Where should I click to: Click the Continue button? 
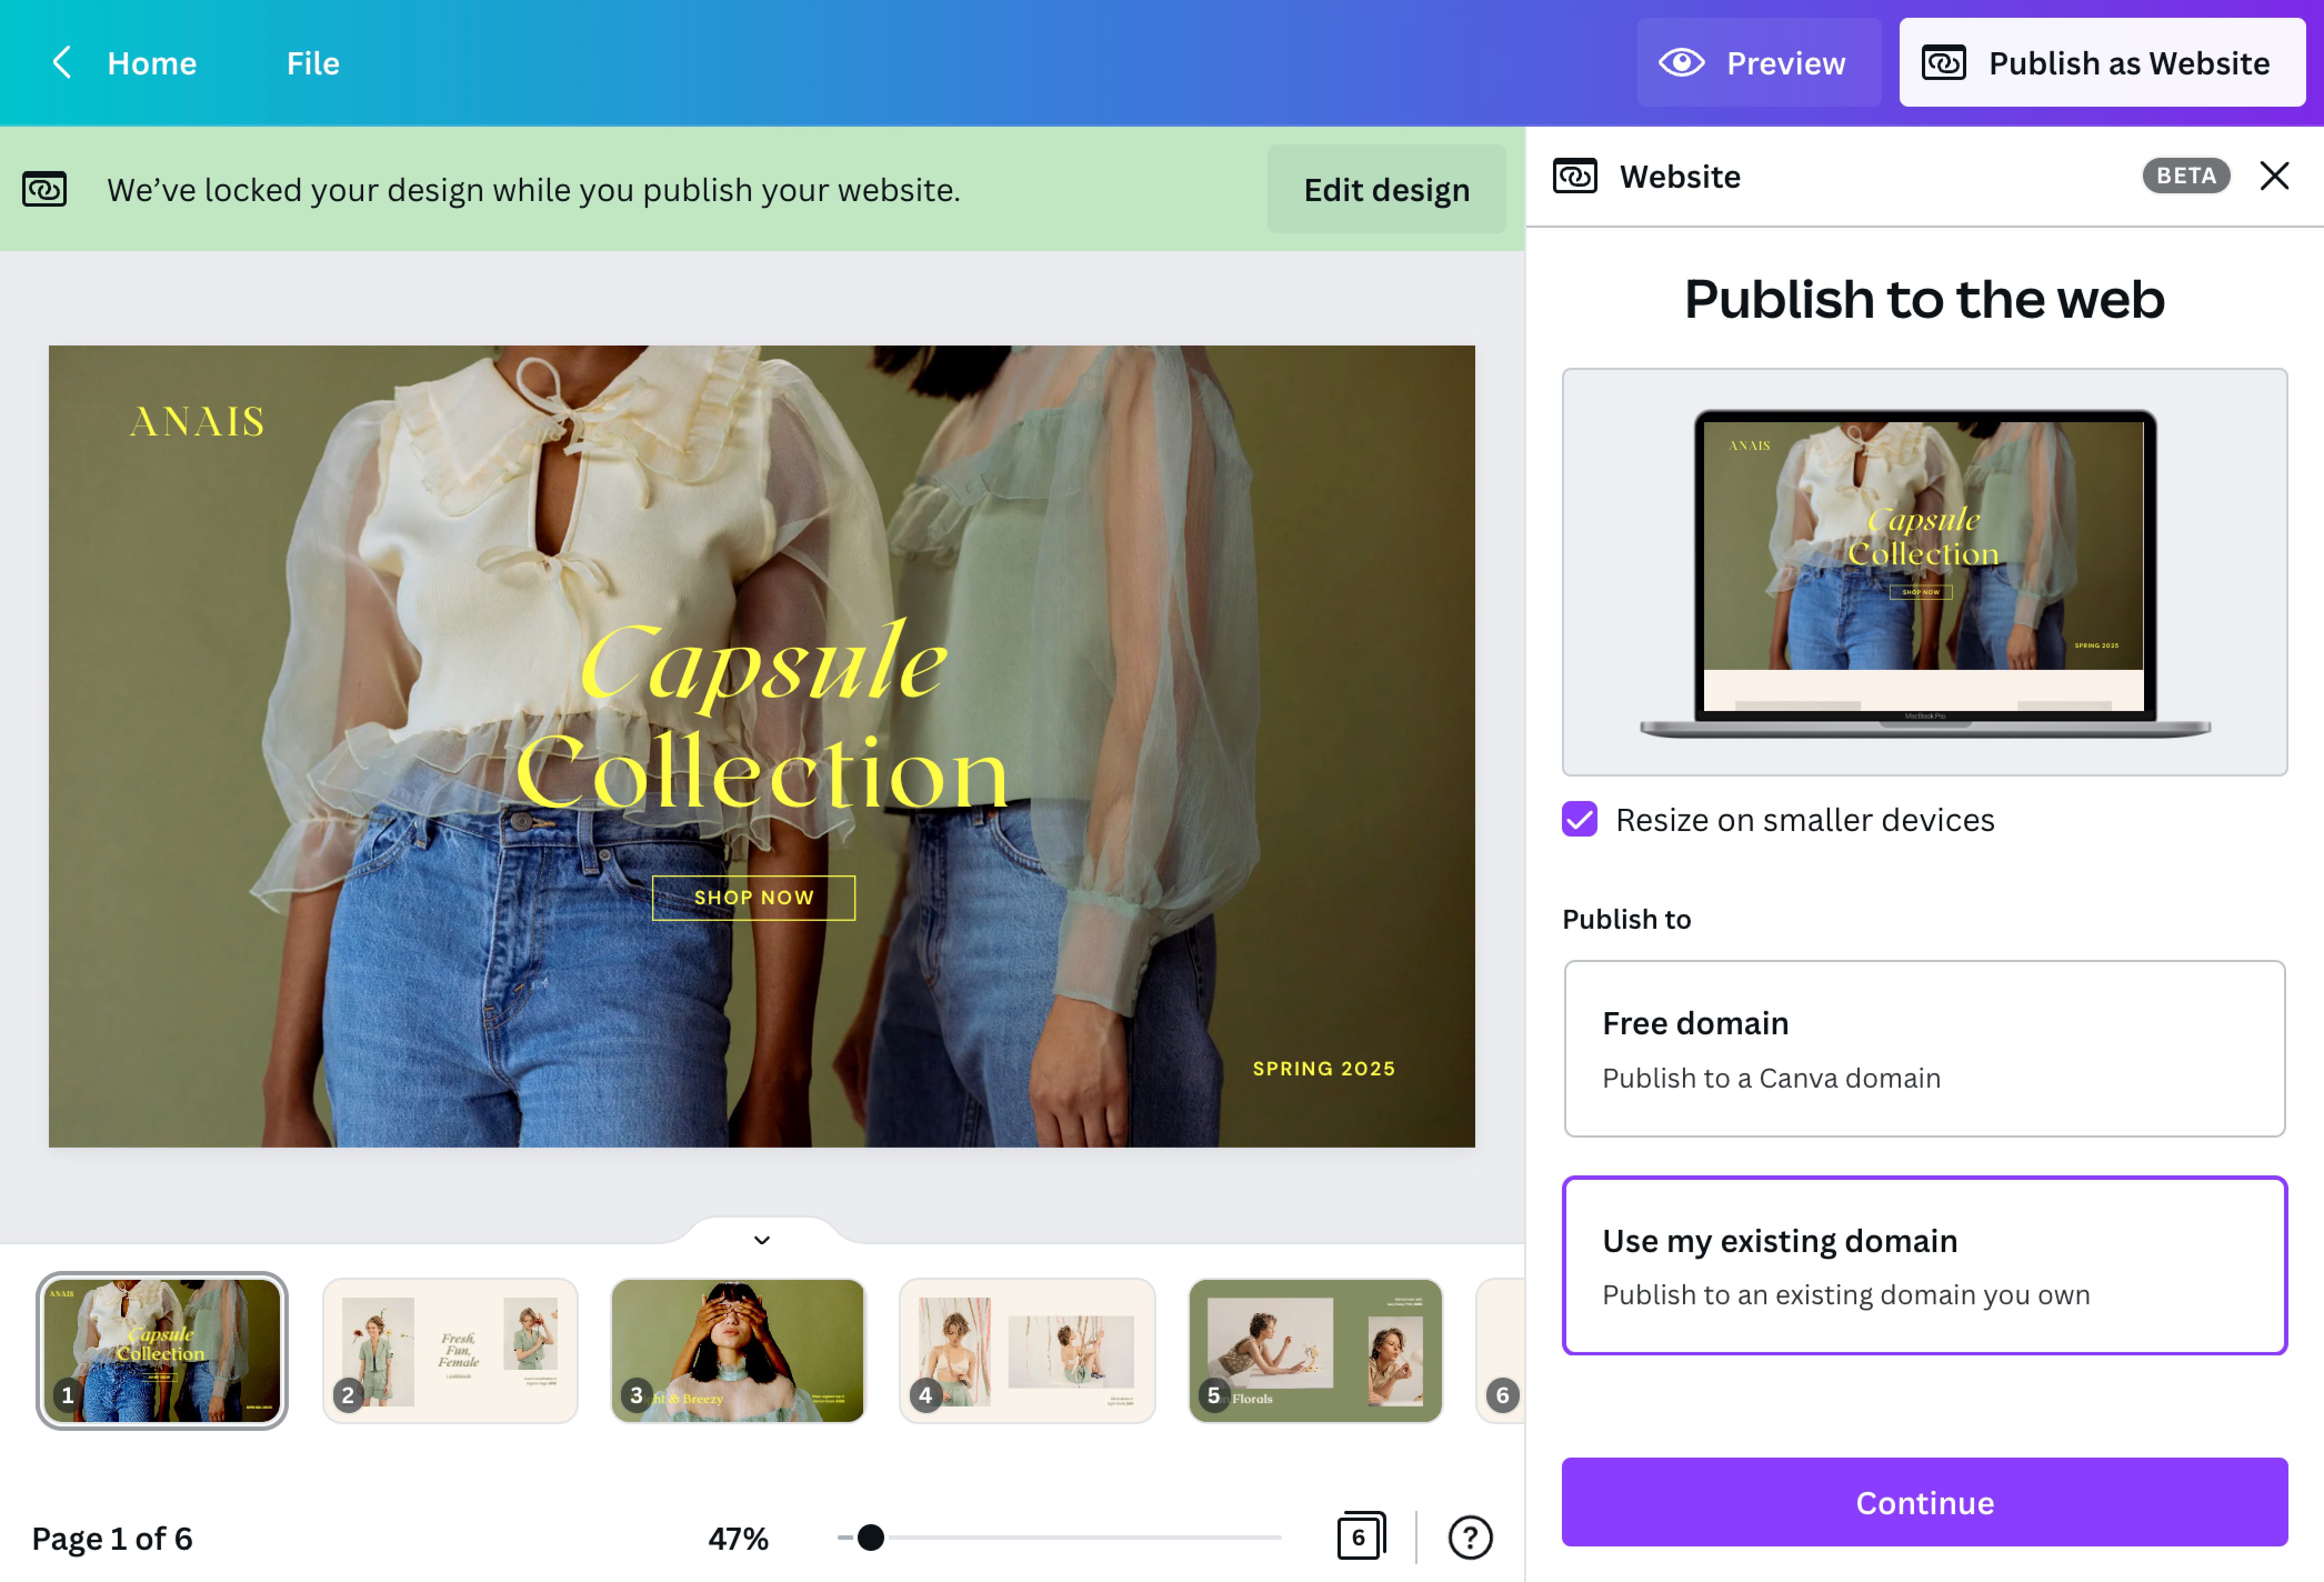(1923, 1501)
